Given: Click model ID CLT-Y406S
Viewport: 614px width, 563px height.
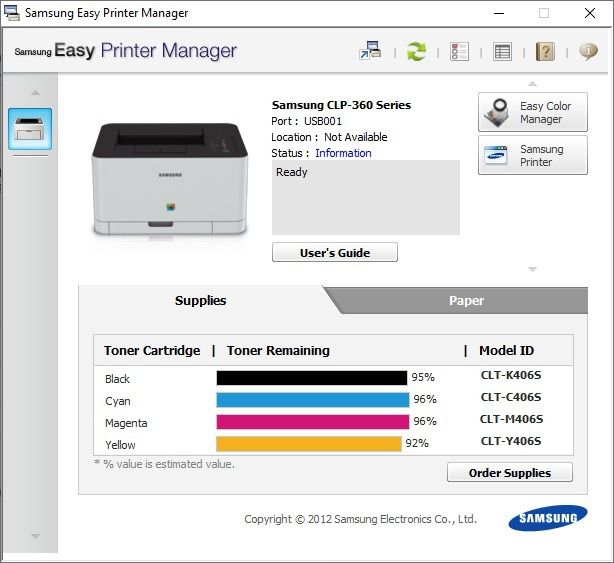Looking at the screenshot, I should coord(511,441).
